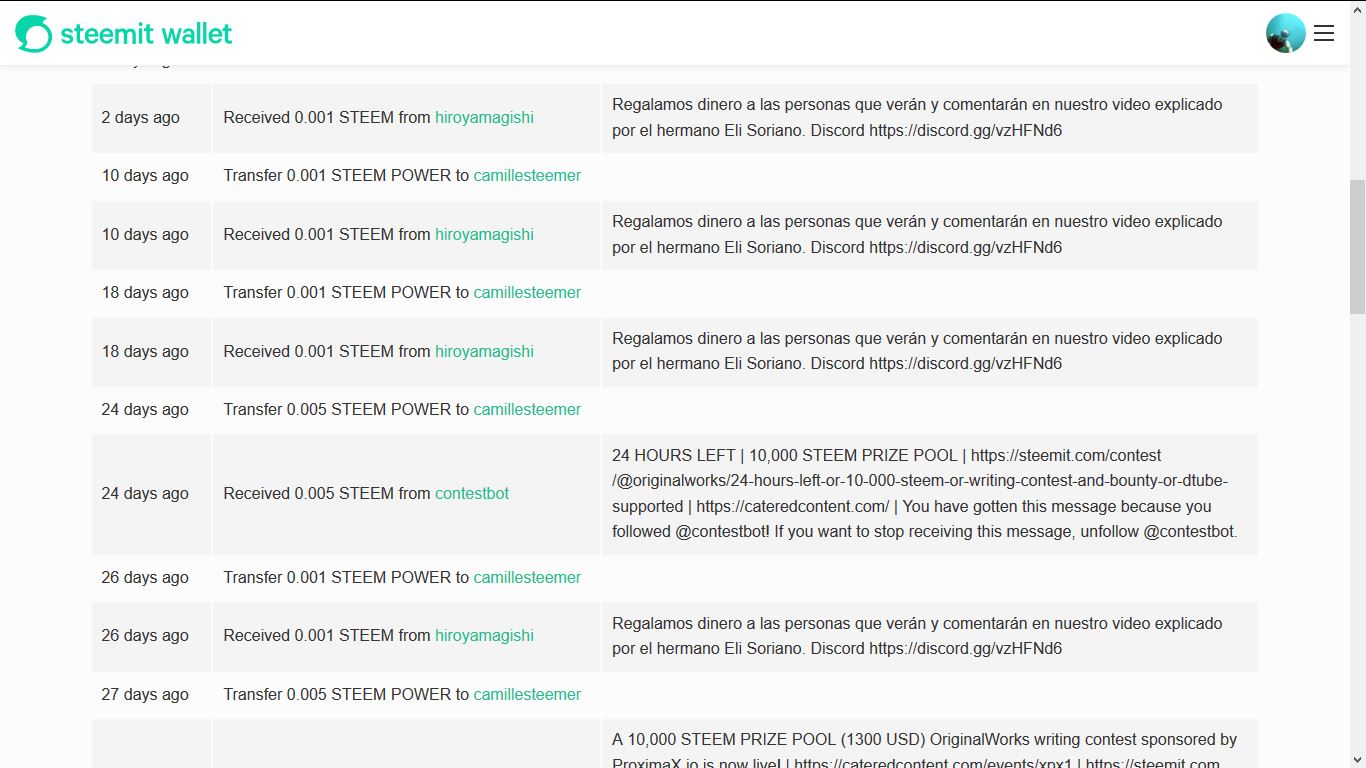Open camillesteemer link in the 10 days ago transfer
The height and width of the screenshot is (768, 1366).
[527, 175]
